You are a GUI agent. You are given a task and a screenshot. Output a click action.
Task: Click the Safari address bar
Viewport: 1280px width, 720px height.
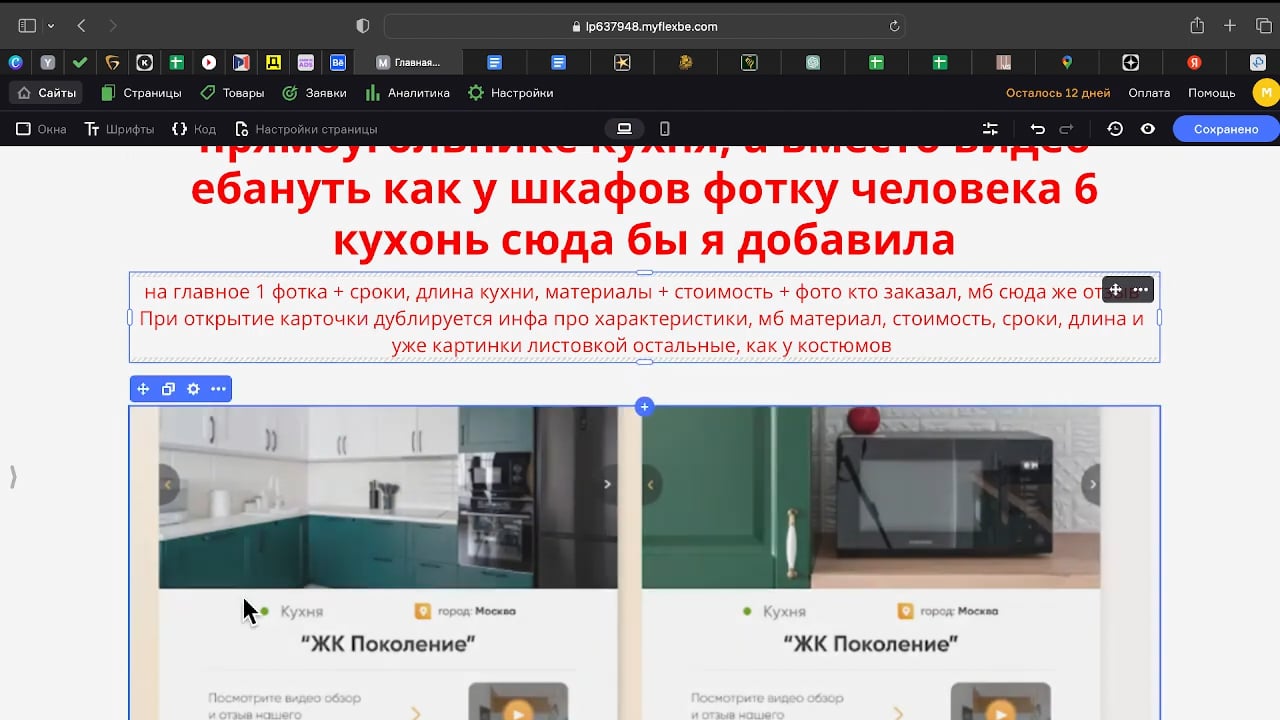(x=644, y=26)
